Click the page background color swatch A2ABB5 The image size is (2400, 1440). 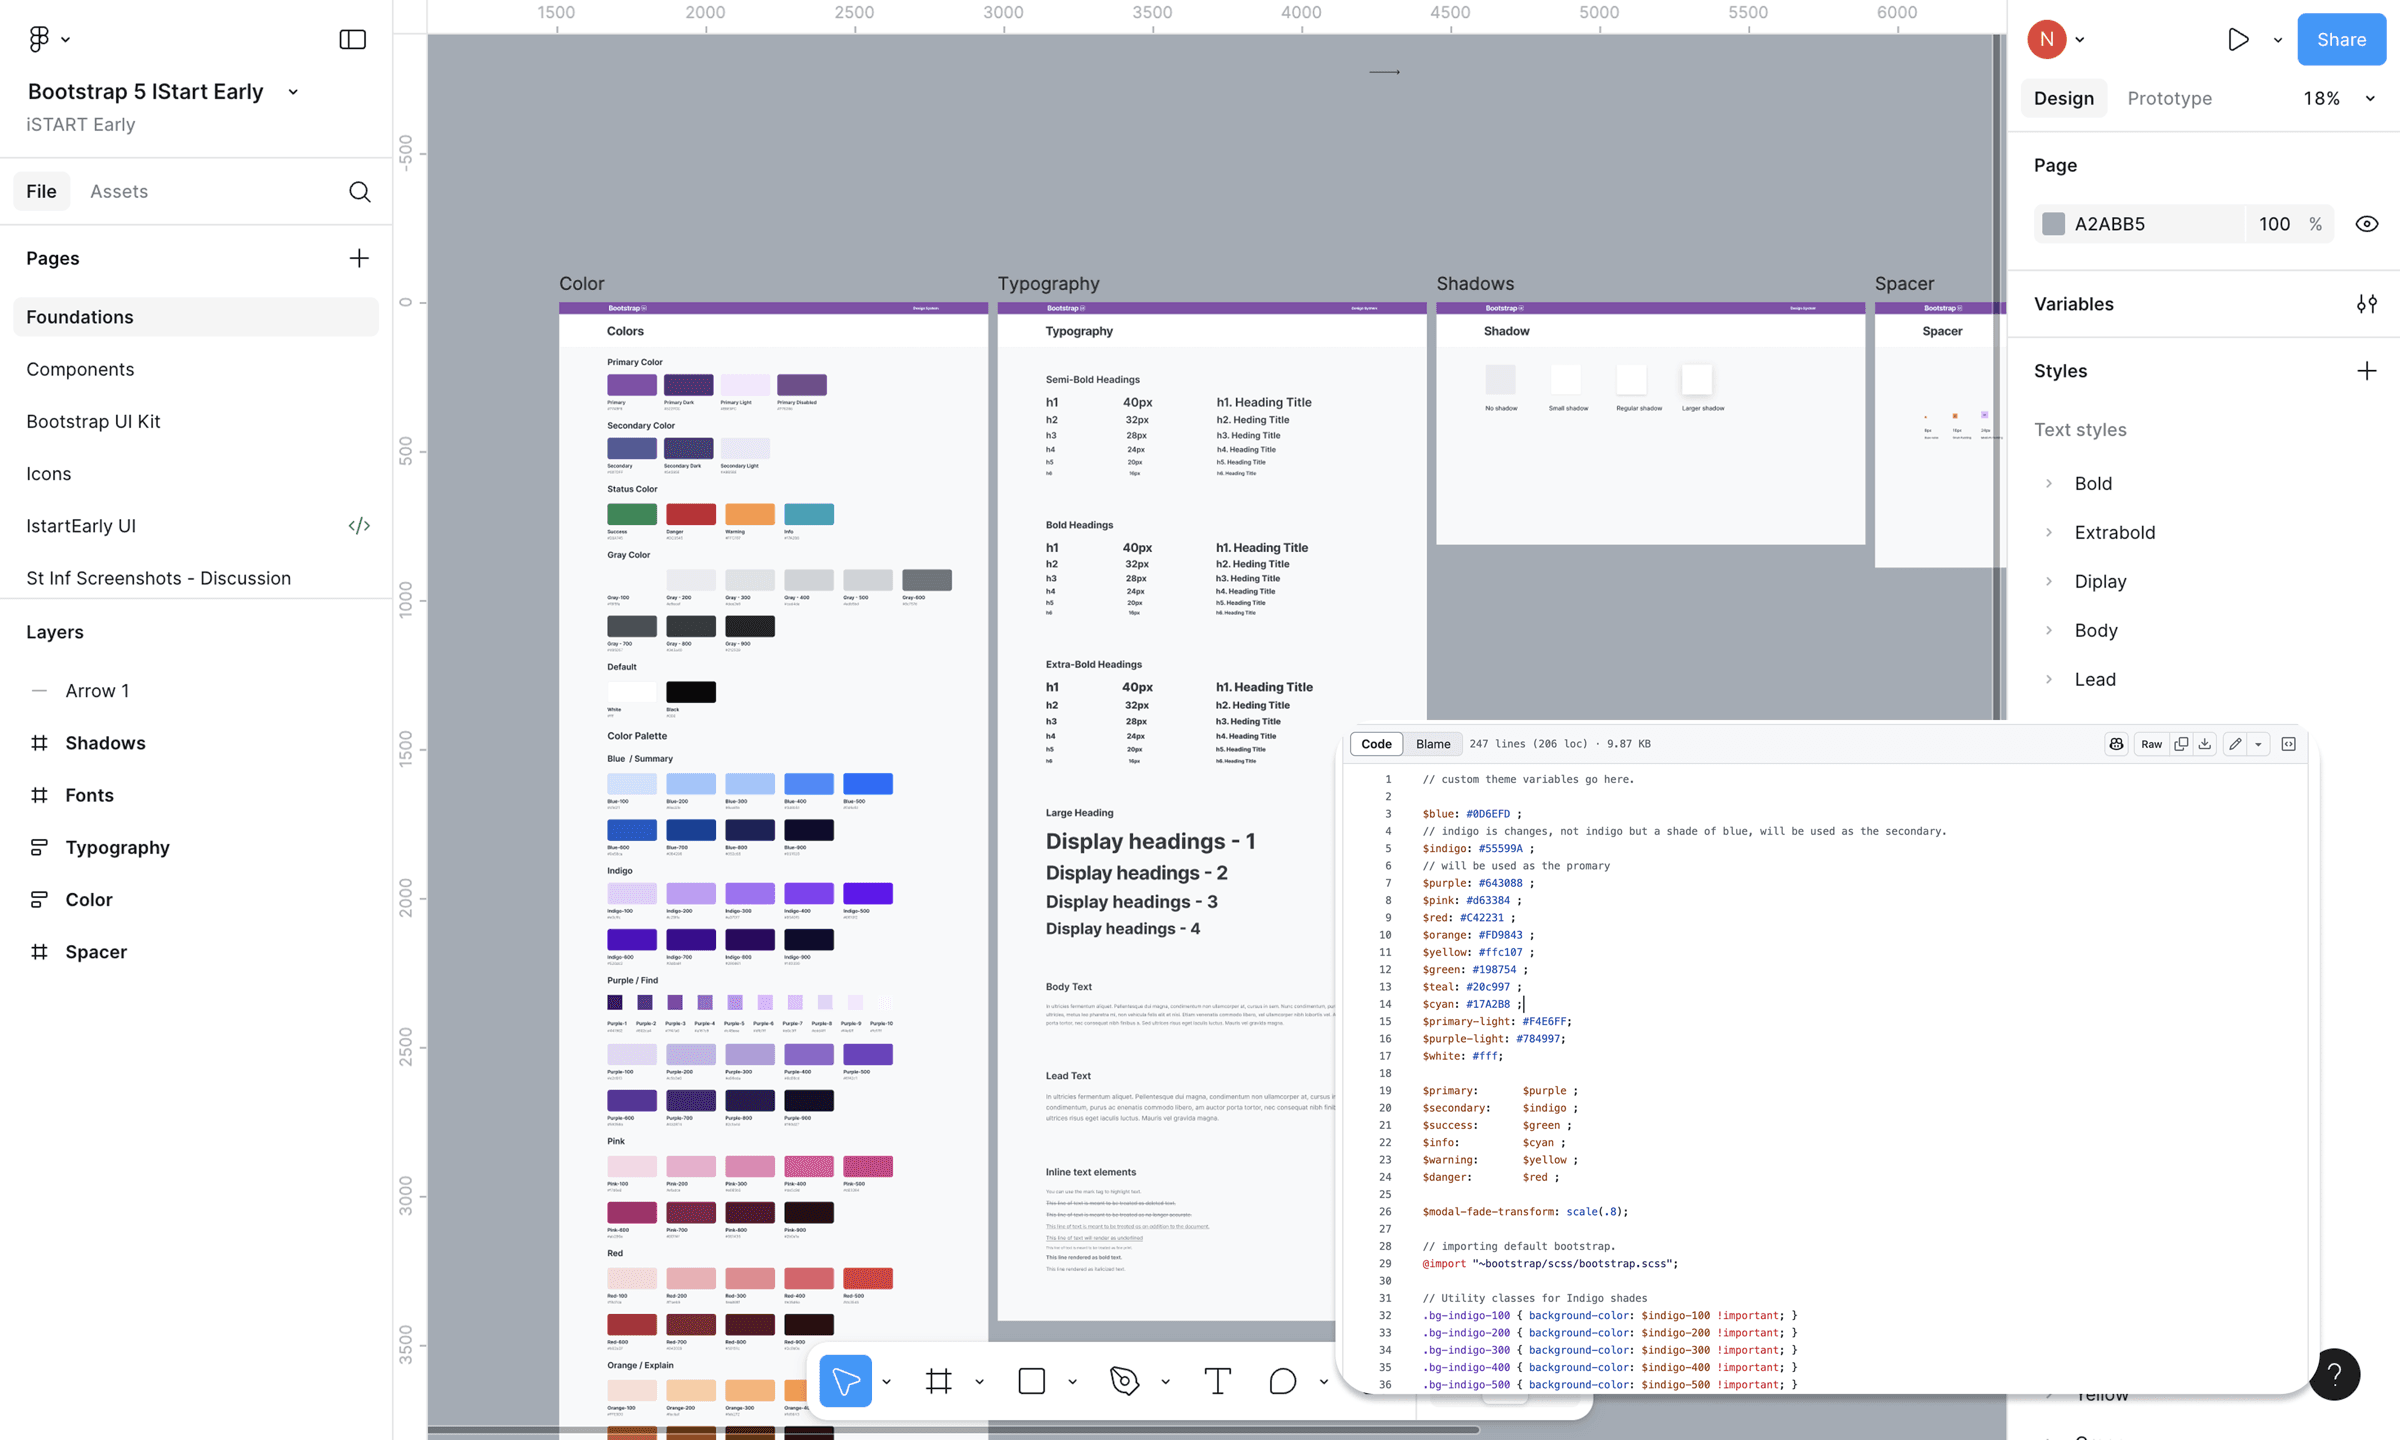[x=2053, y=224]
